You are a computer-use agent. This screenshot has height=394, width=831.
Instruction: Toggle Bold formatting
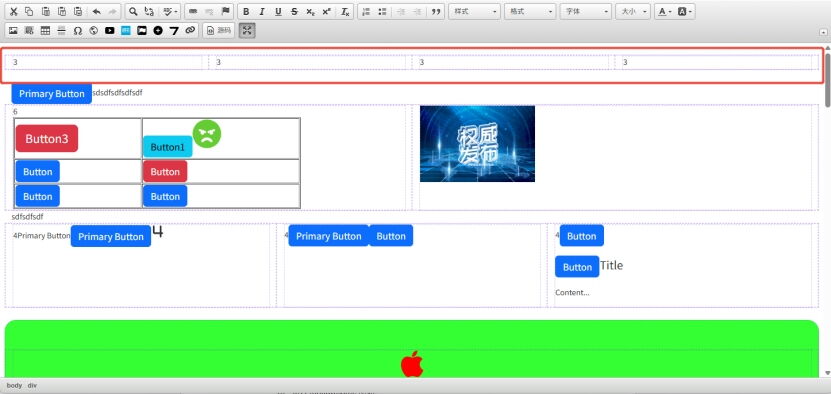[246, 12]
